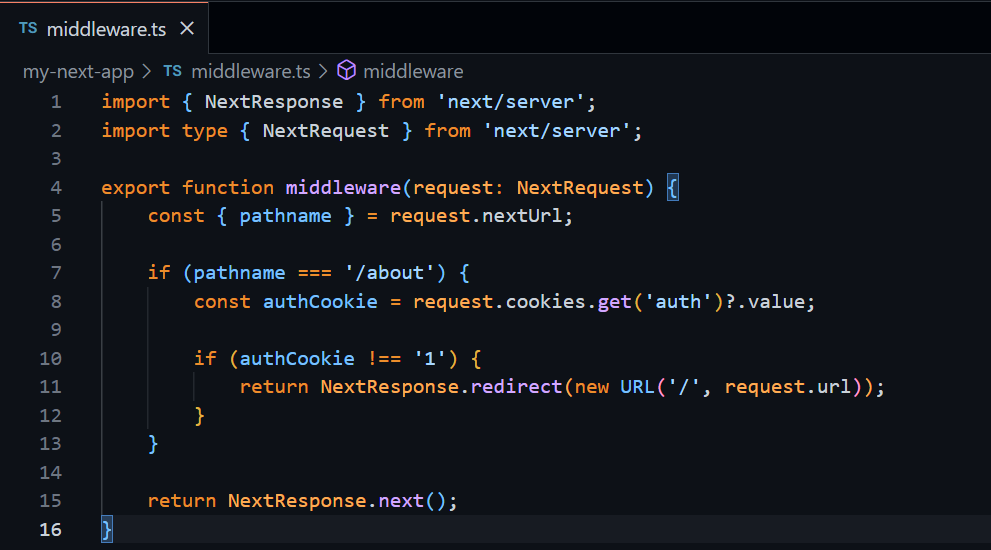991x550 pixels.
Task: Select line number 4 in the gutter
Action: click(x=55, y=188)
